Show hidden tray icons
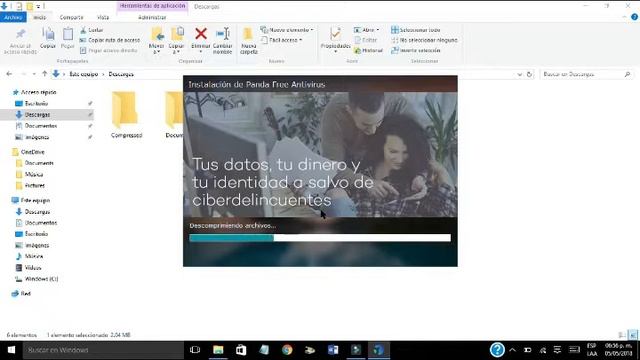Screen dimensions: 640x360 click(x=513, y=350)
